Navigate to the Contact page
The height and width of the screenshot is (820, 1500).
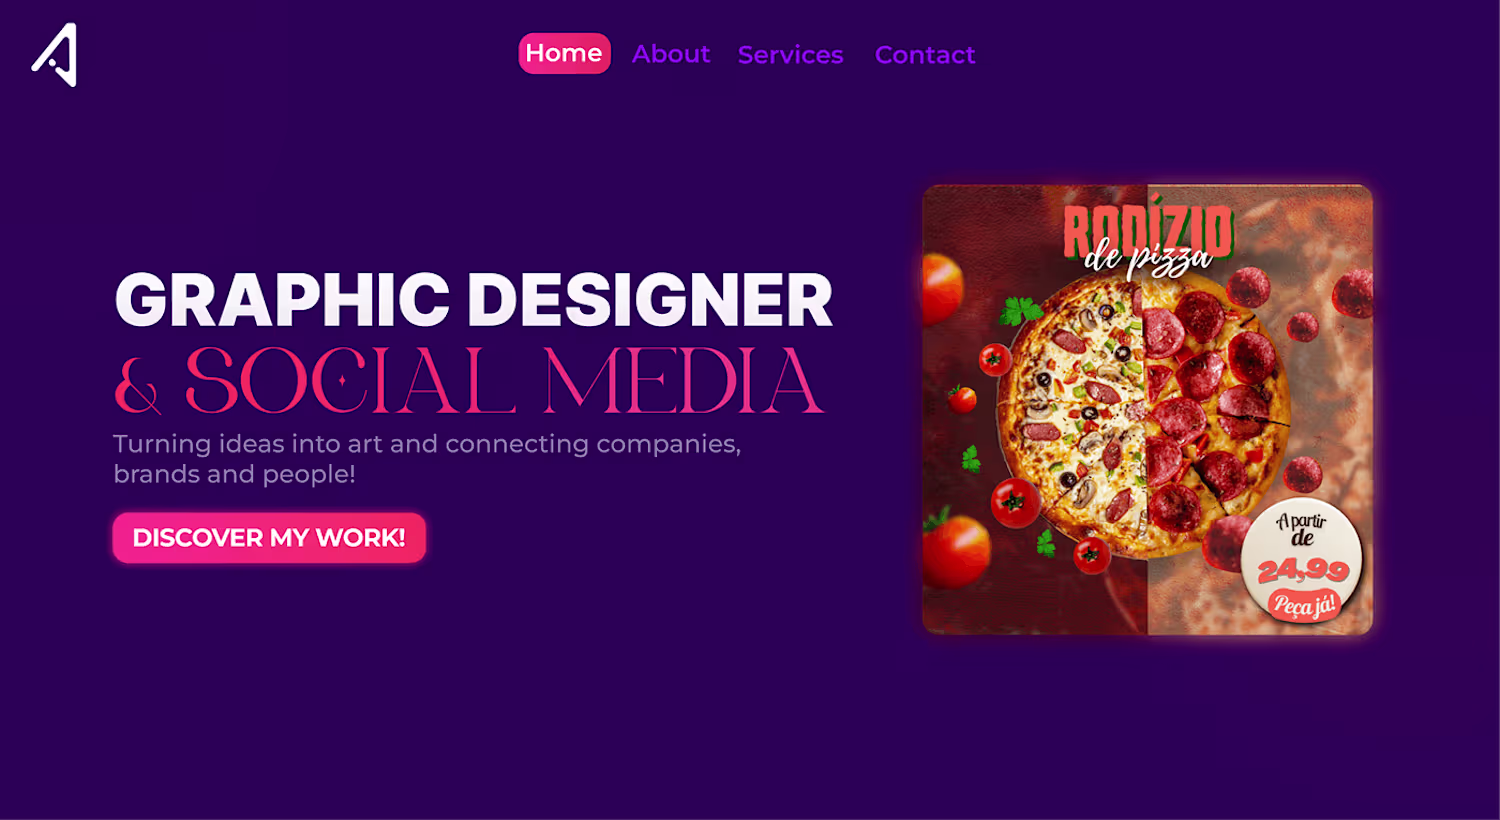(925, 55)
